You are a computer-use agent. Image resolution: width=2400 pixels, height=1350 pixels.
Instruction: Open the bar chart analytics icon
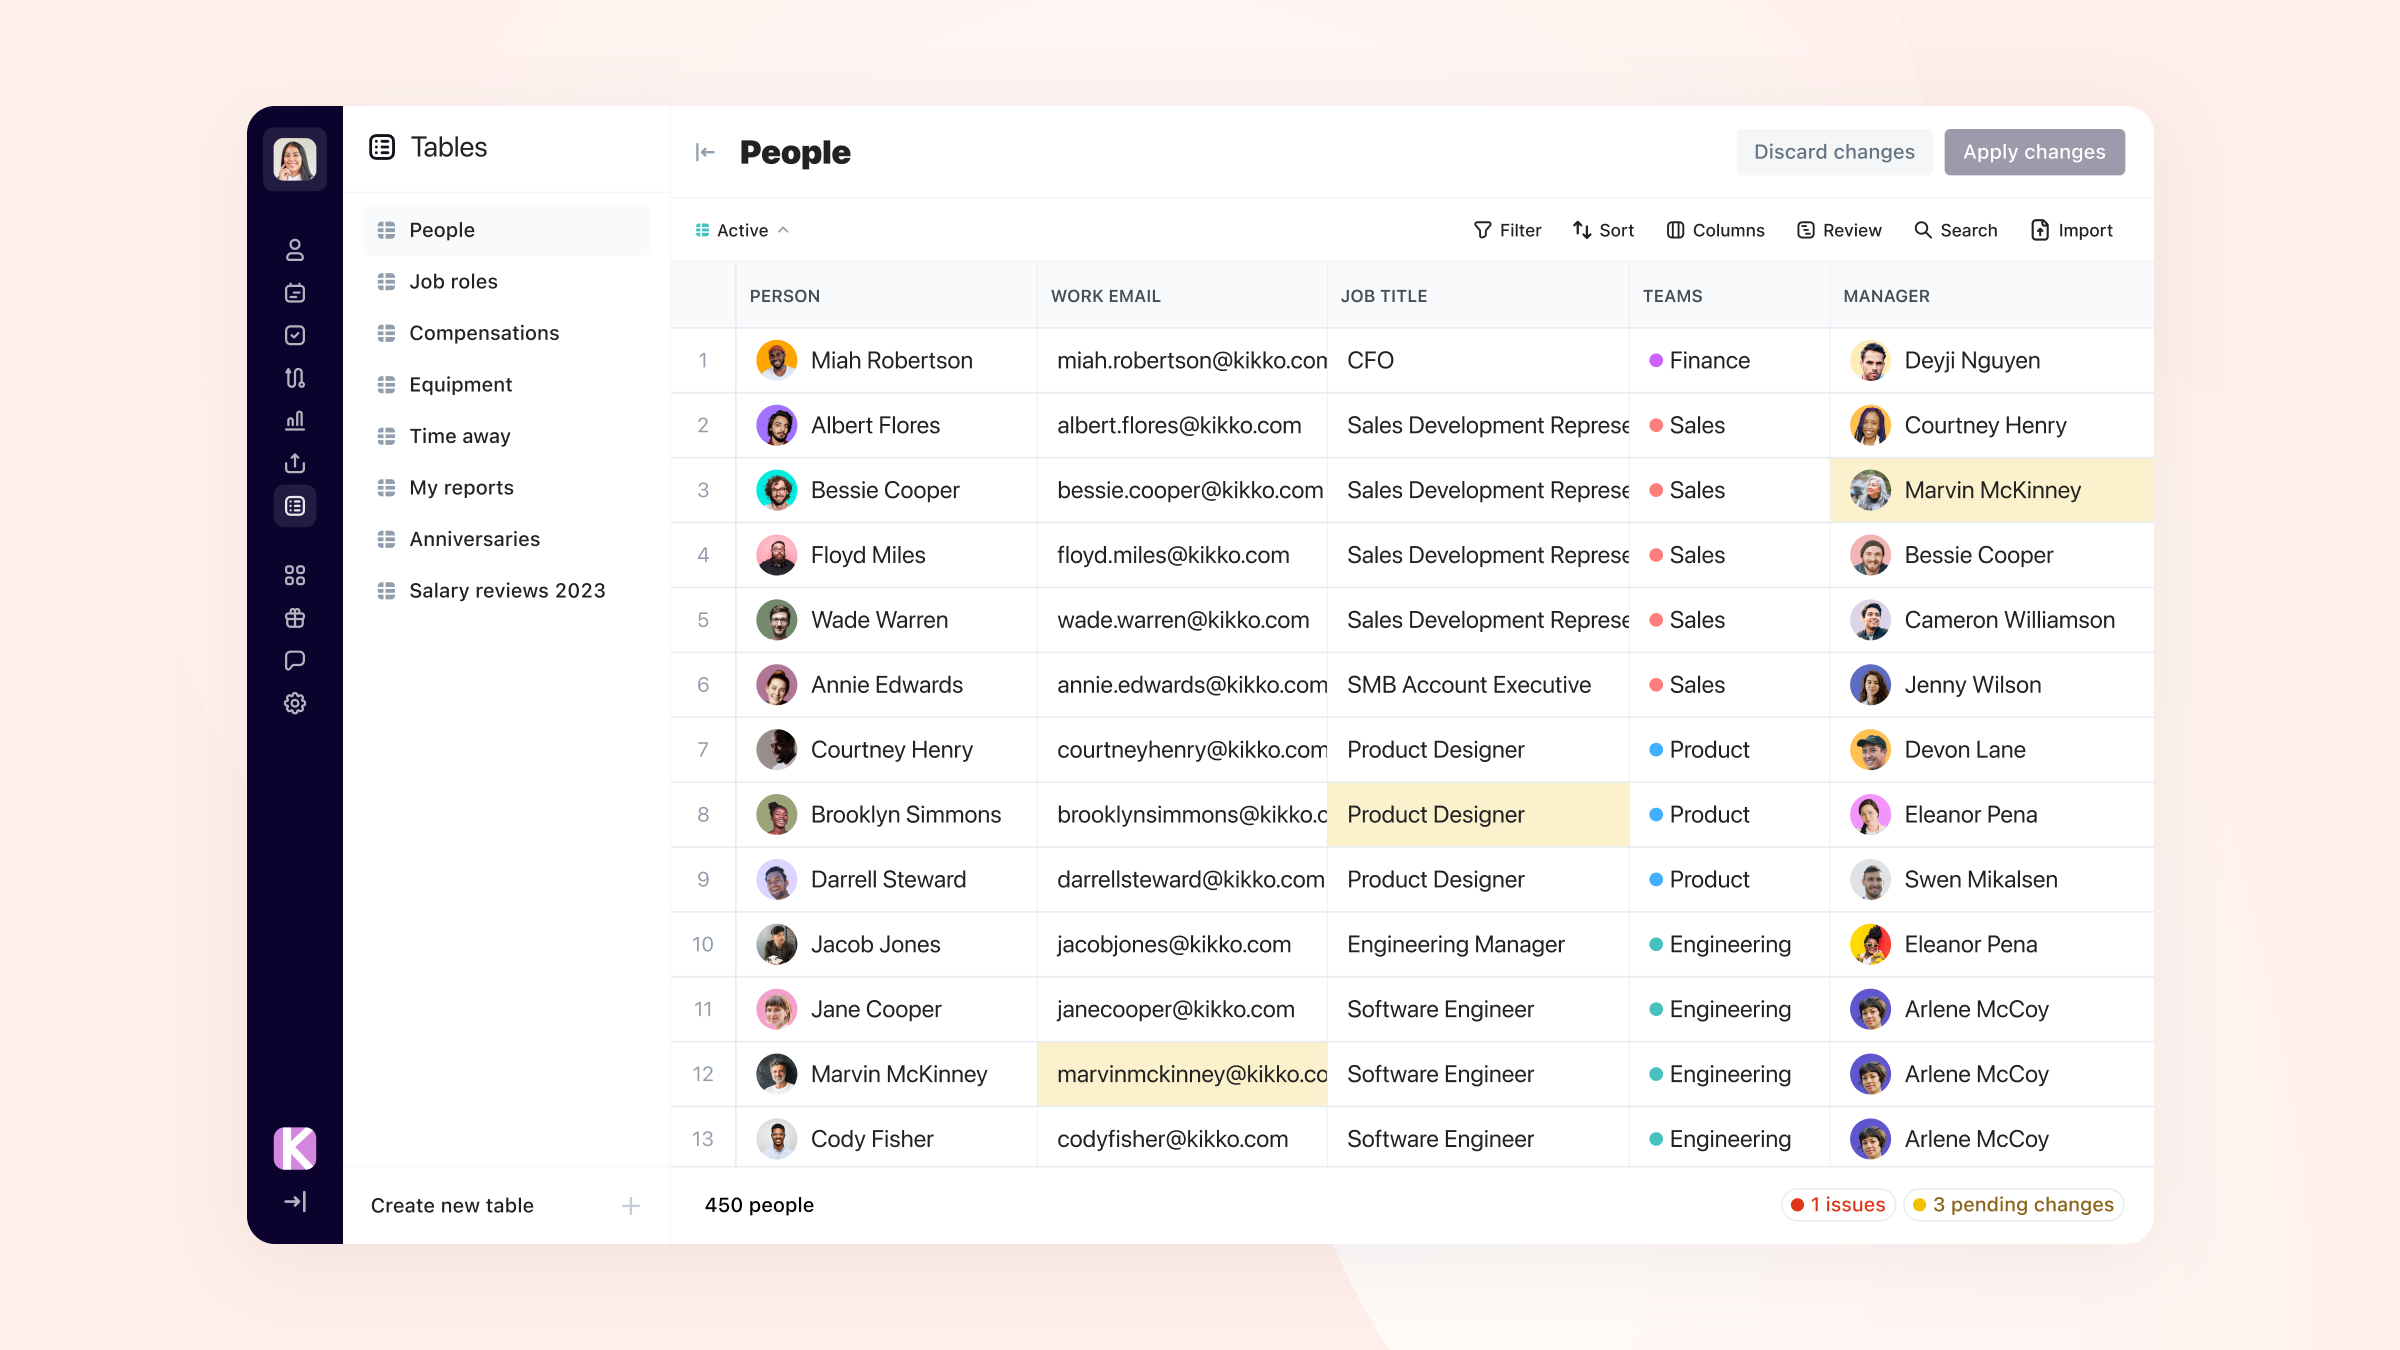tap(294, 420)
